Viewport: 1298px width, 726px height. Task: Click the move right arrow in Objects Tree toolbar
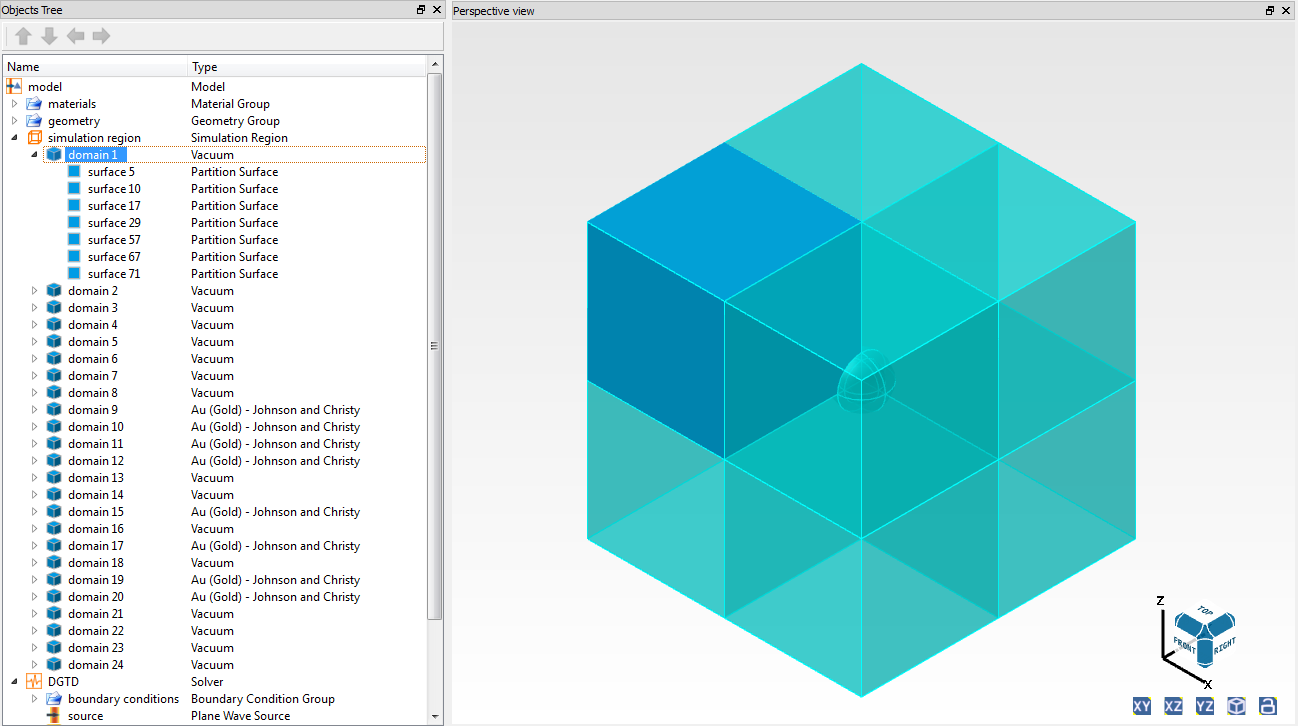101,36
